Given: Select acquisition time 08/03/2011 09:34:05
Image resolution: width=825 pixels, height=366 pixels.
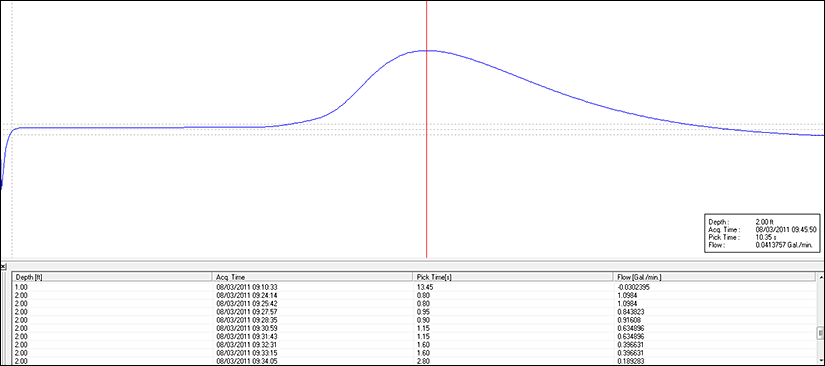Looking at the screenshot, I should point(247,361).
